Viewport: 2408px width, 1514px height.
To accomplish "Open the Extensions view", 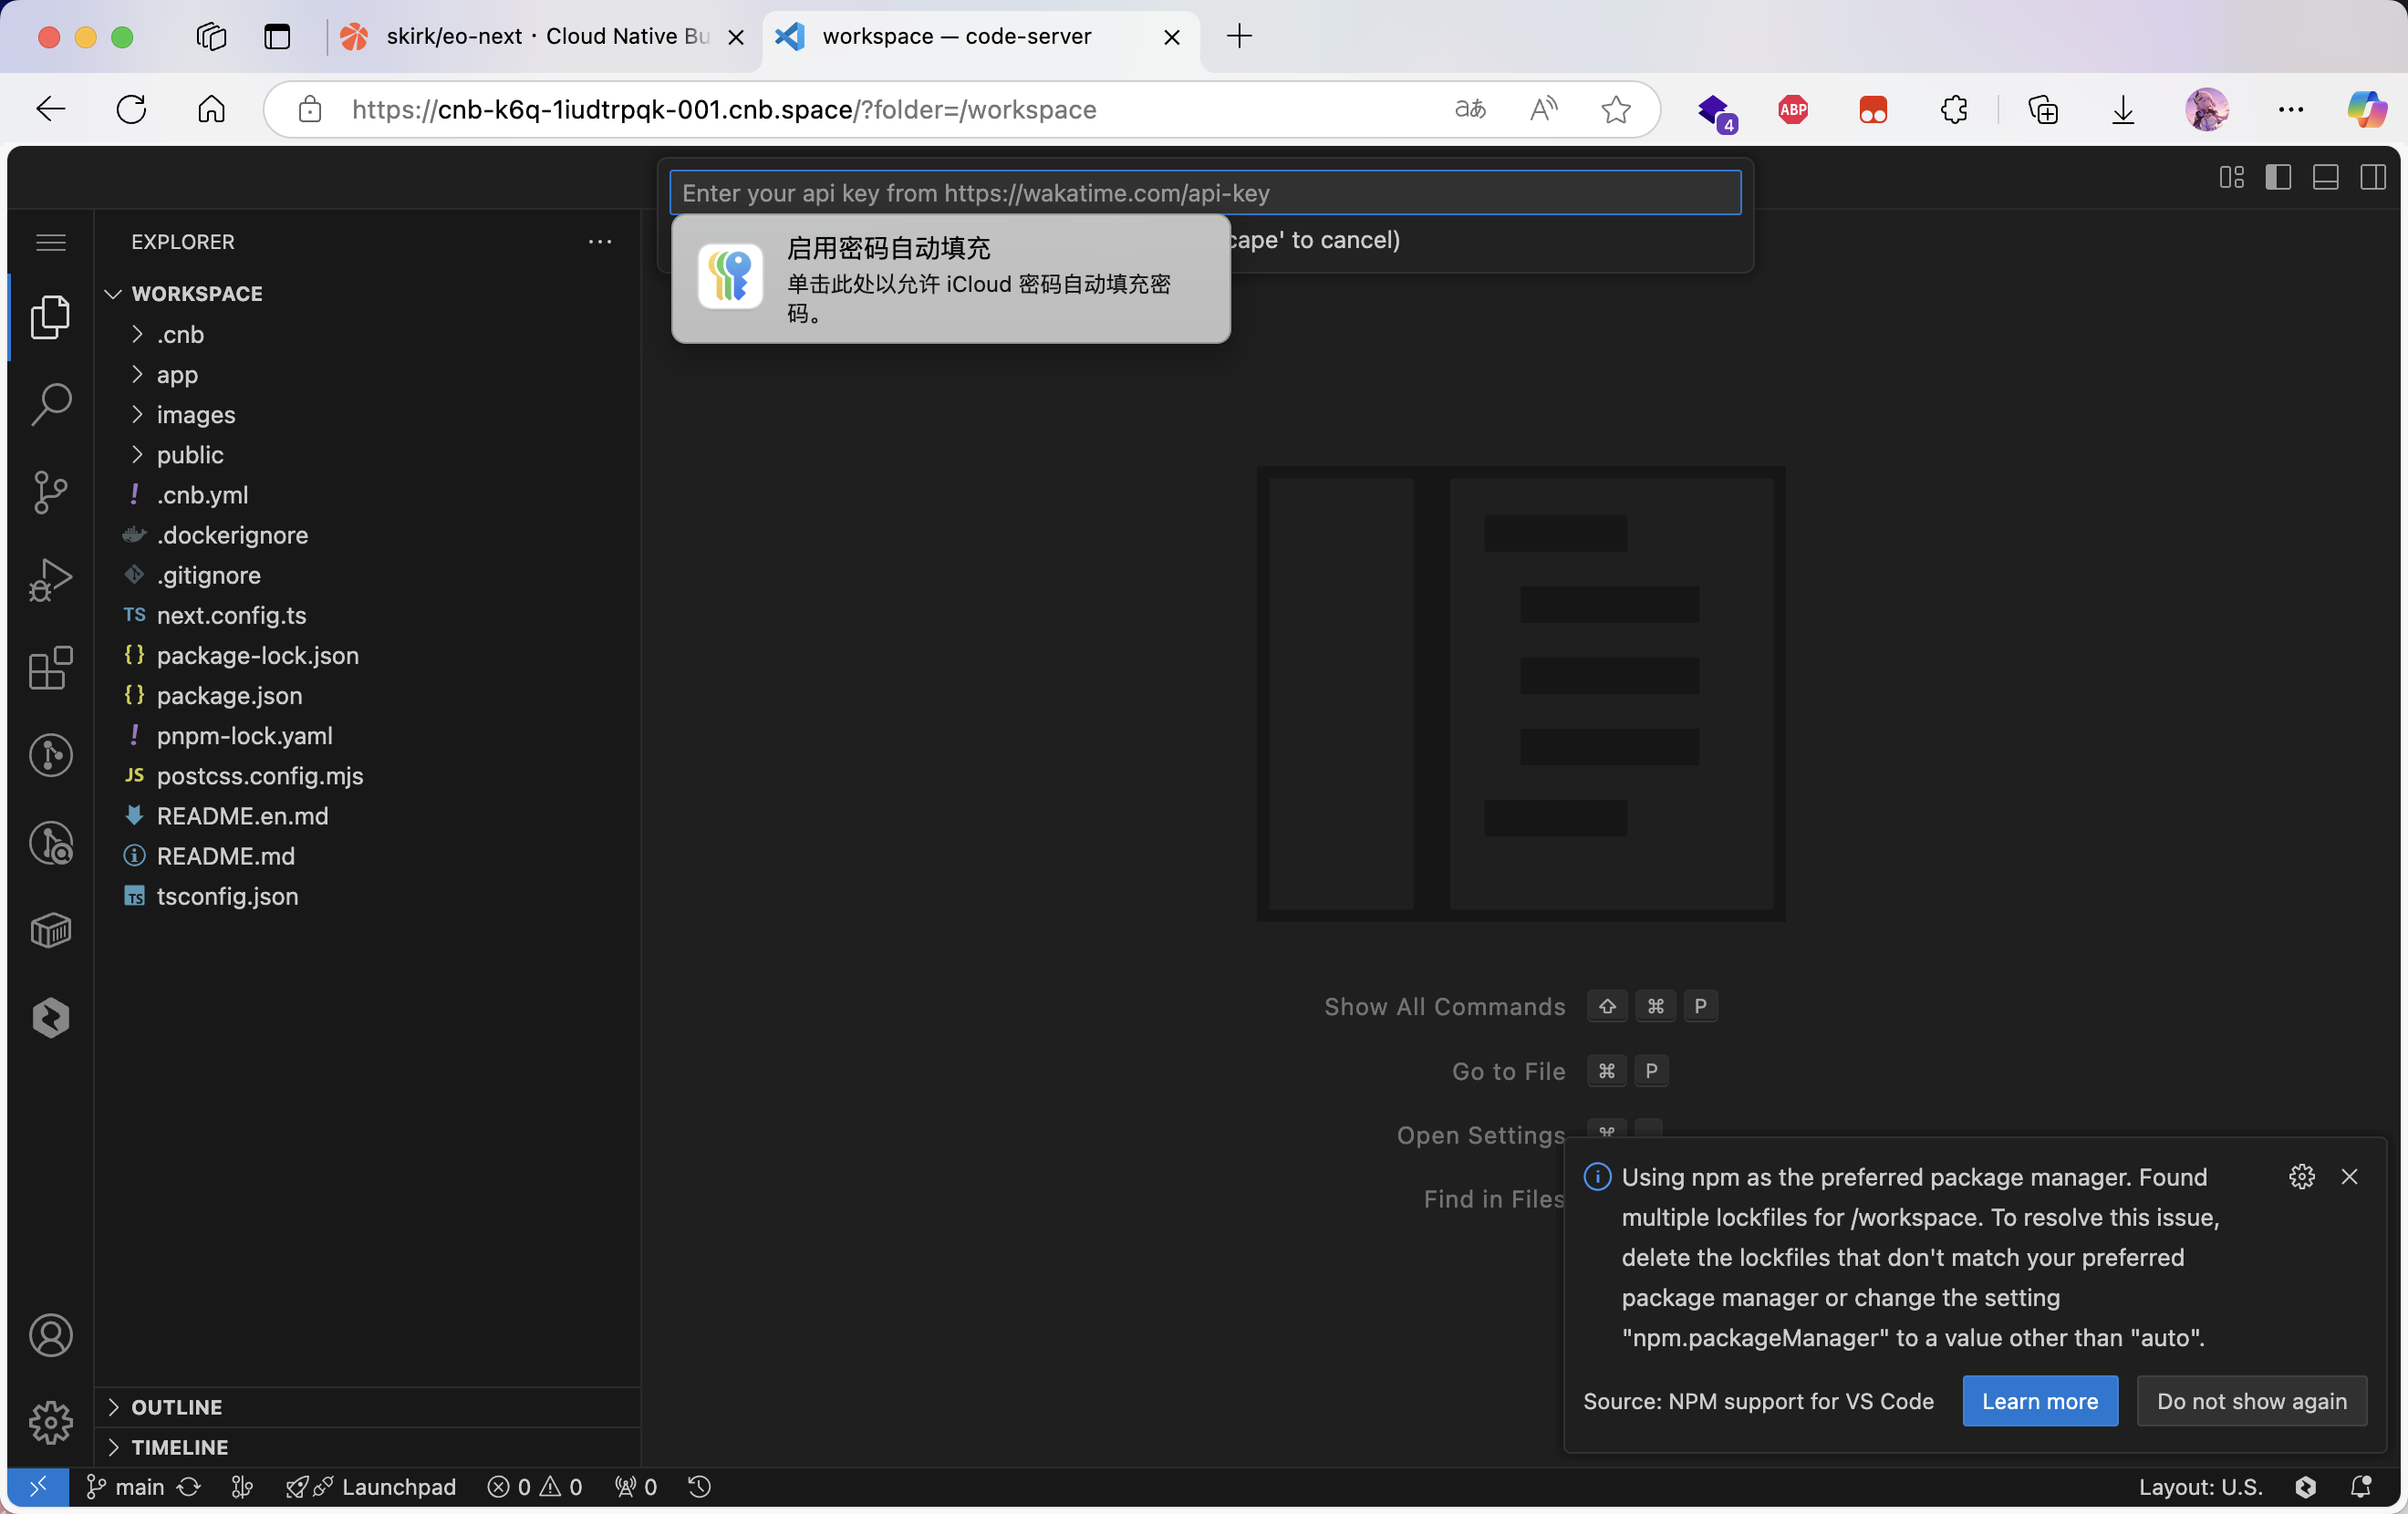I will click(50, 668).
